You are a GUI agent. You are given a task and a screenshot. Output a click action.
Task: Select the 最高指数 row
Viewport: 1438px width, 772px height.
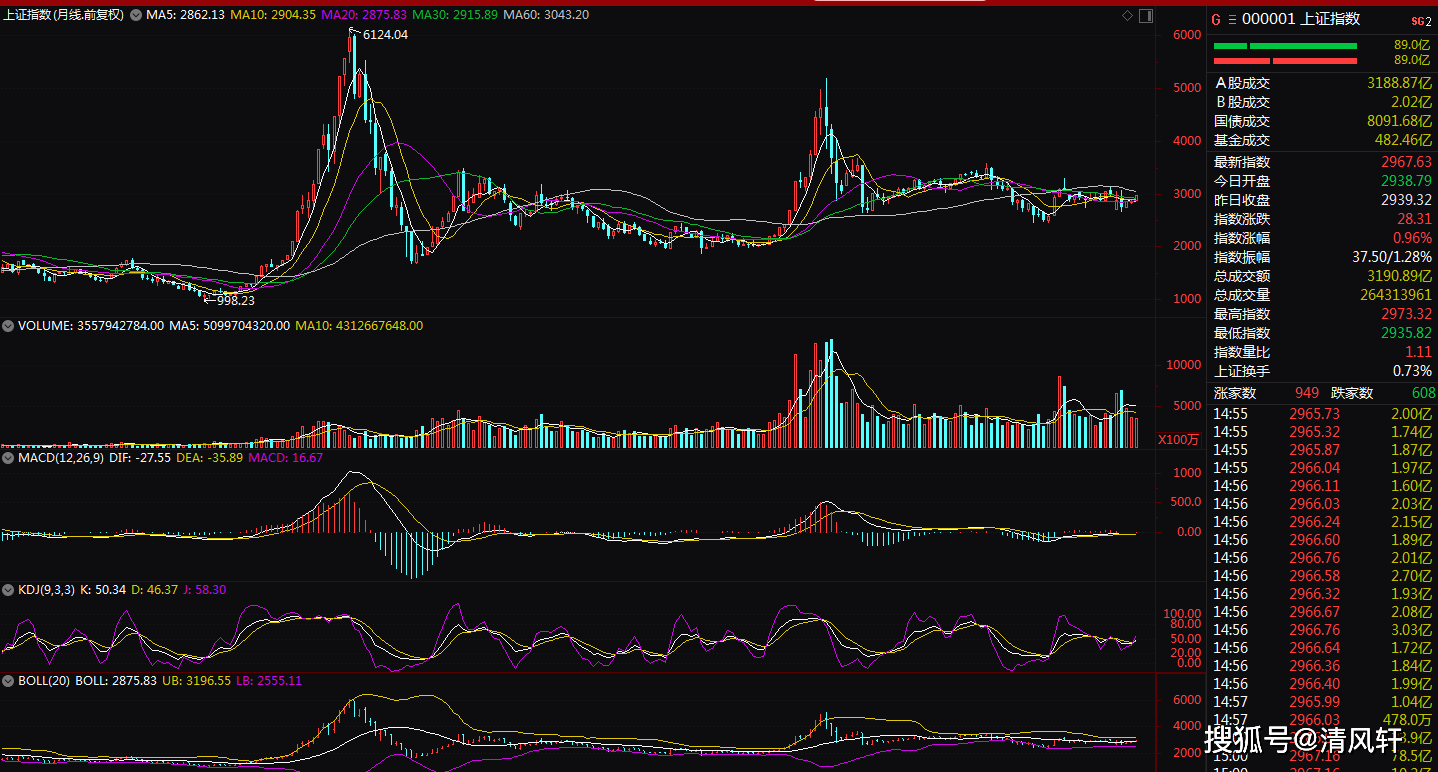(x=1322, y=314)
